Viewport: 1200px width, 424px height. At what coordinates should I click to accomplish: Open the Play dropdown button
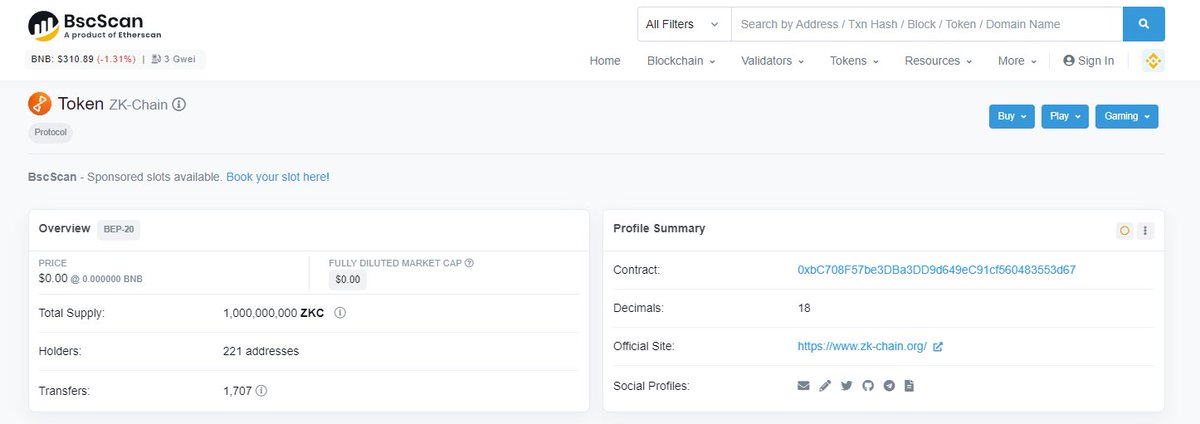point(1065,116)
